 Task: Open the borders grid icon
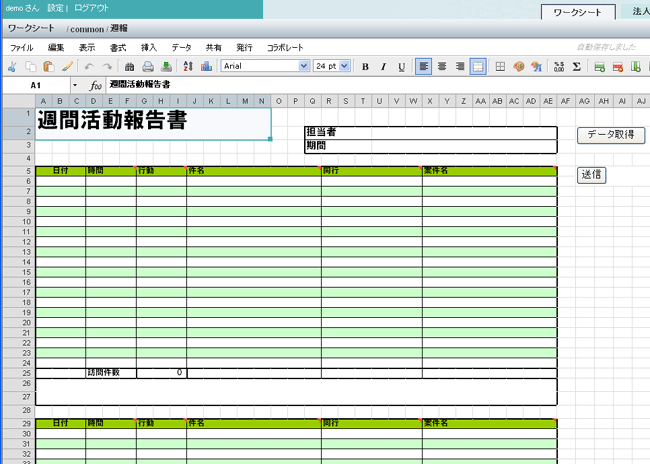[500, 67]
